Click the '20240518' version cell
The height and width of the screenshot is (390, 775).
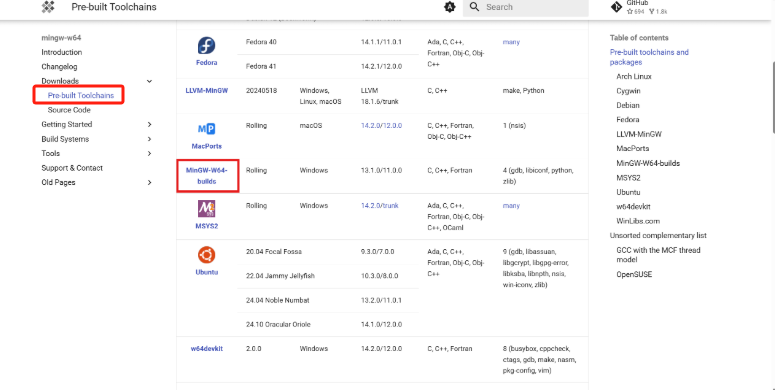tap(261, 90)
